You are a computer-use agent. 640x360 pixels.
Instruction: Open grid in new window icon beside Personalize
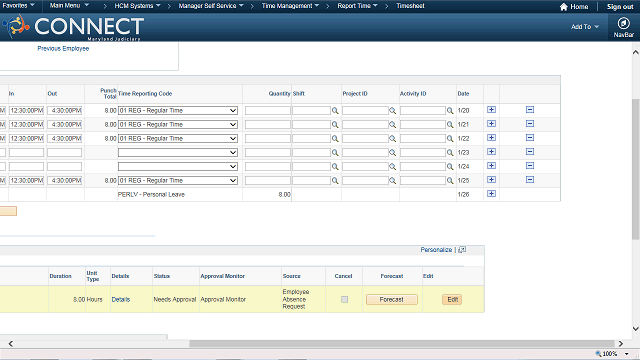pos(462,249)
